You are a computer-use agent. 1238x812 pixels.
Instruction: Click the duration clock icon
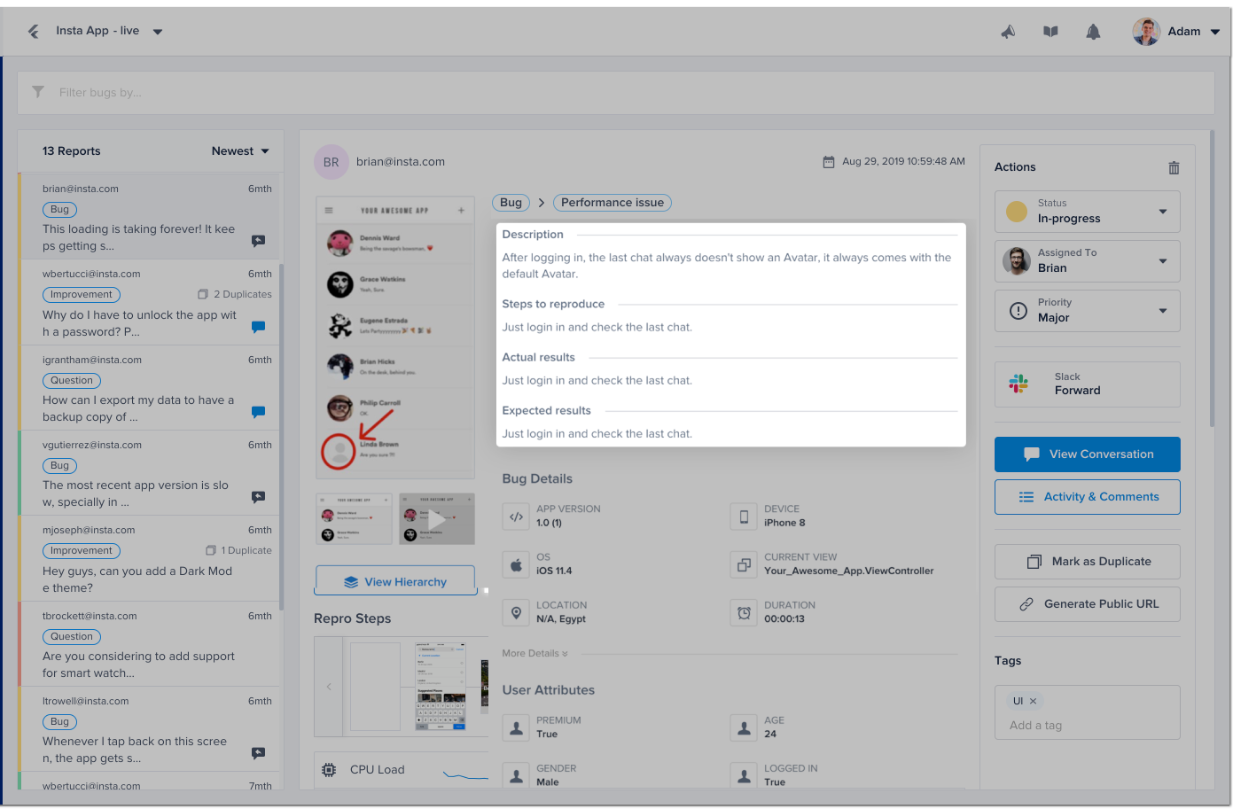(x=744, y=613)
